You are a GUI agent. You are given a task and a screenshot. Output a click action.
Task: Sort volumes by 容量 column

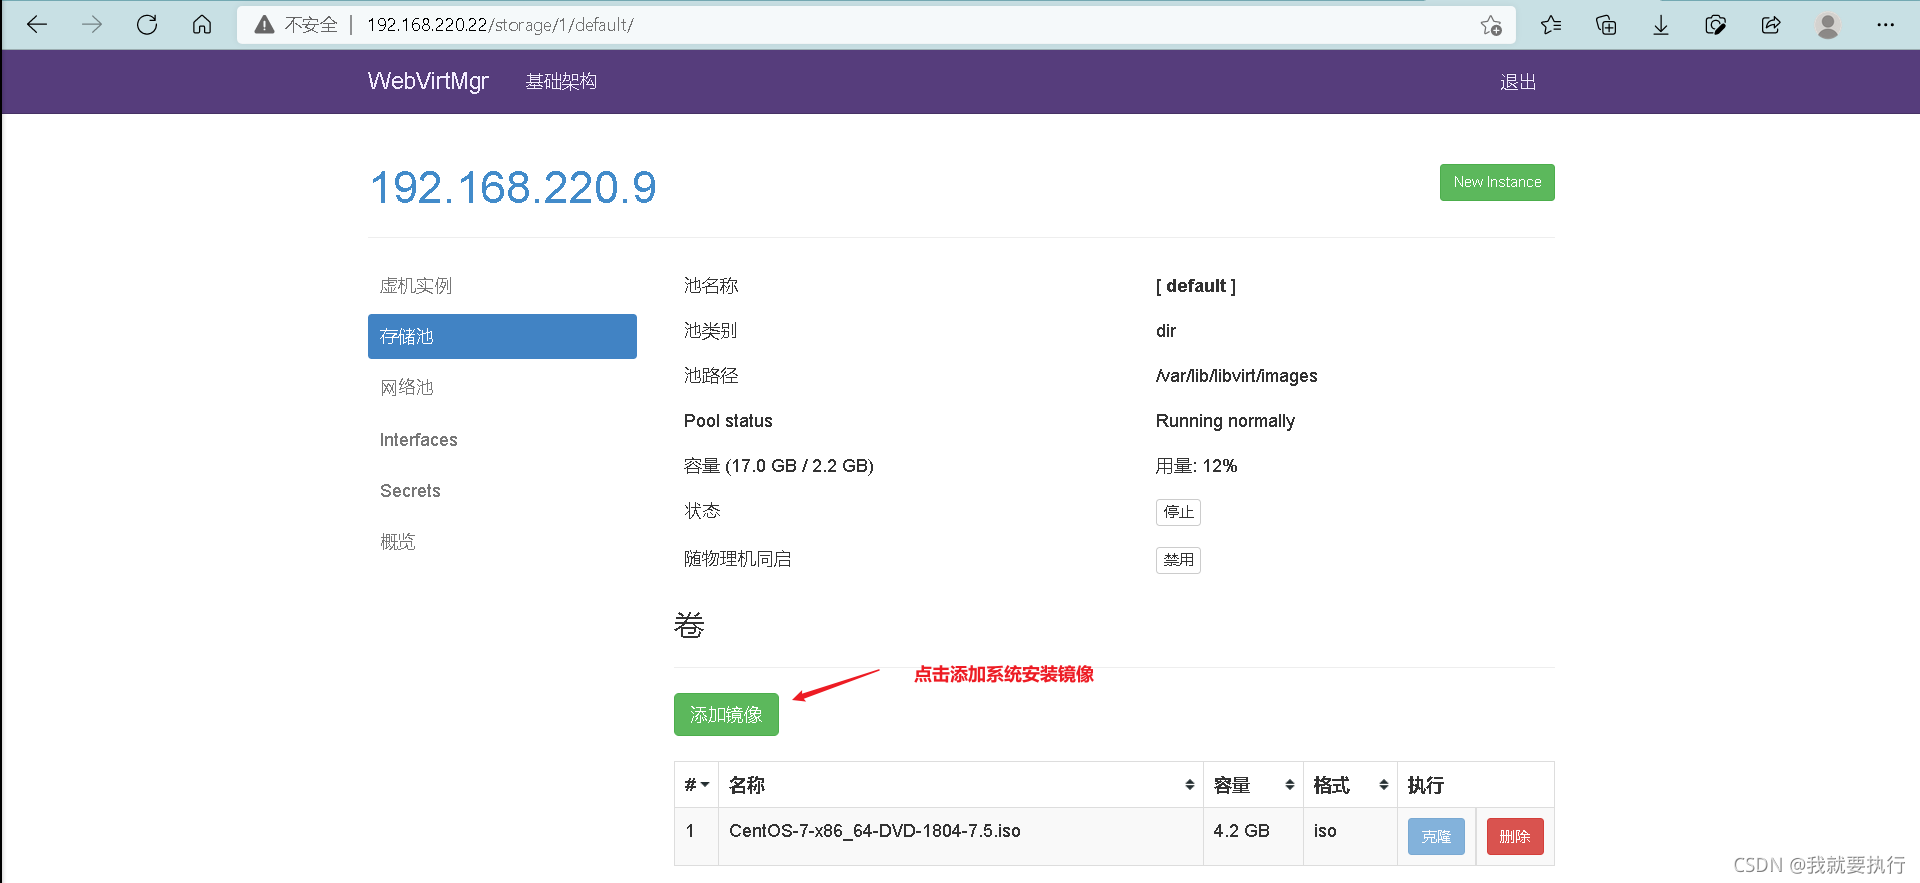point(1253,785)
